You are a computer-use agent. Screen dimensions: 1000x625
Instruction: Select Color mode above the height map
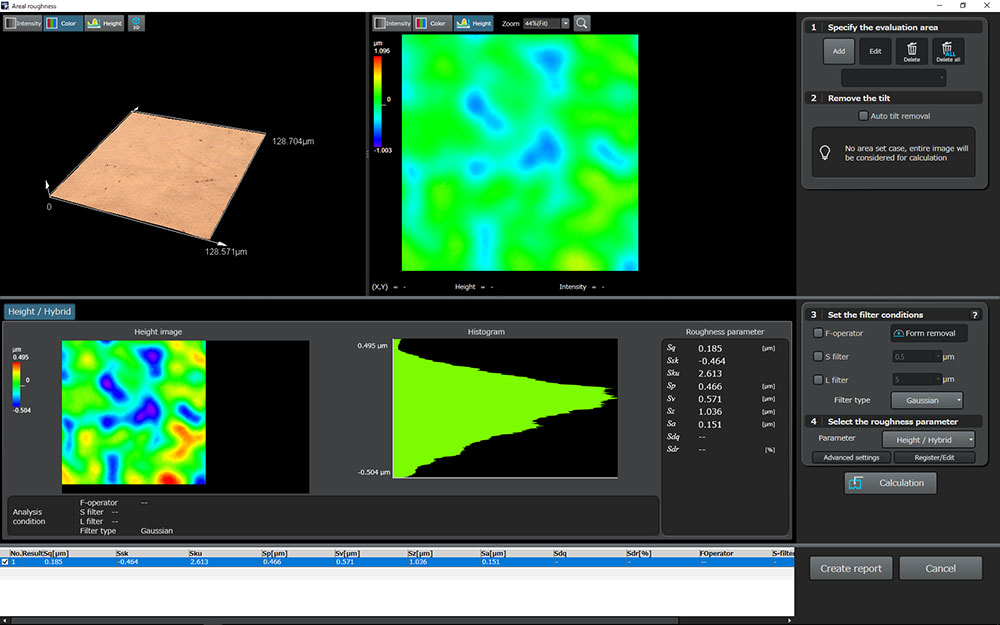[432, 22]
